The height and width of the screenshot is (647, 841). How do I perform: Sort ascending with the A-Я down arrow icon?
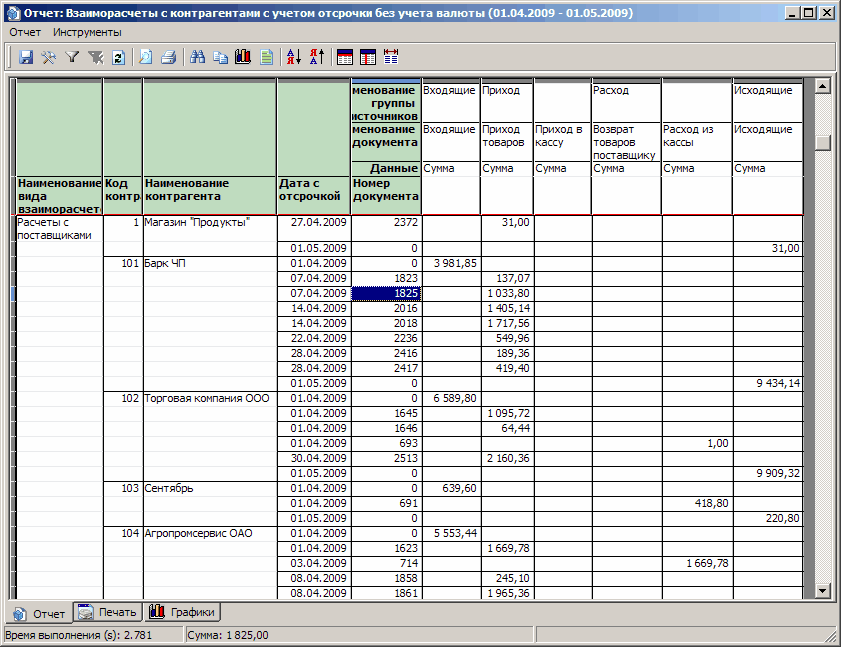pos(293,57)
